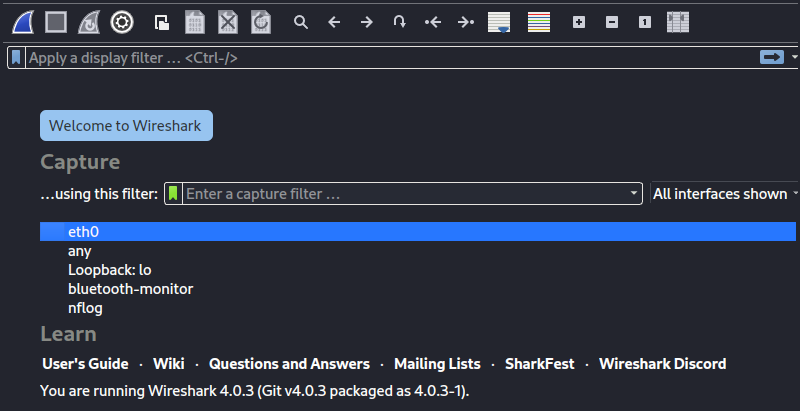This screenshot has width=800, height=411.
Task: Open the Wireshark Discord link
Action: tap(663, 364)
